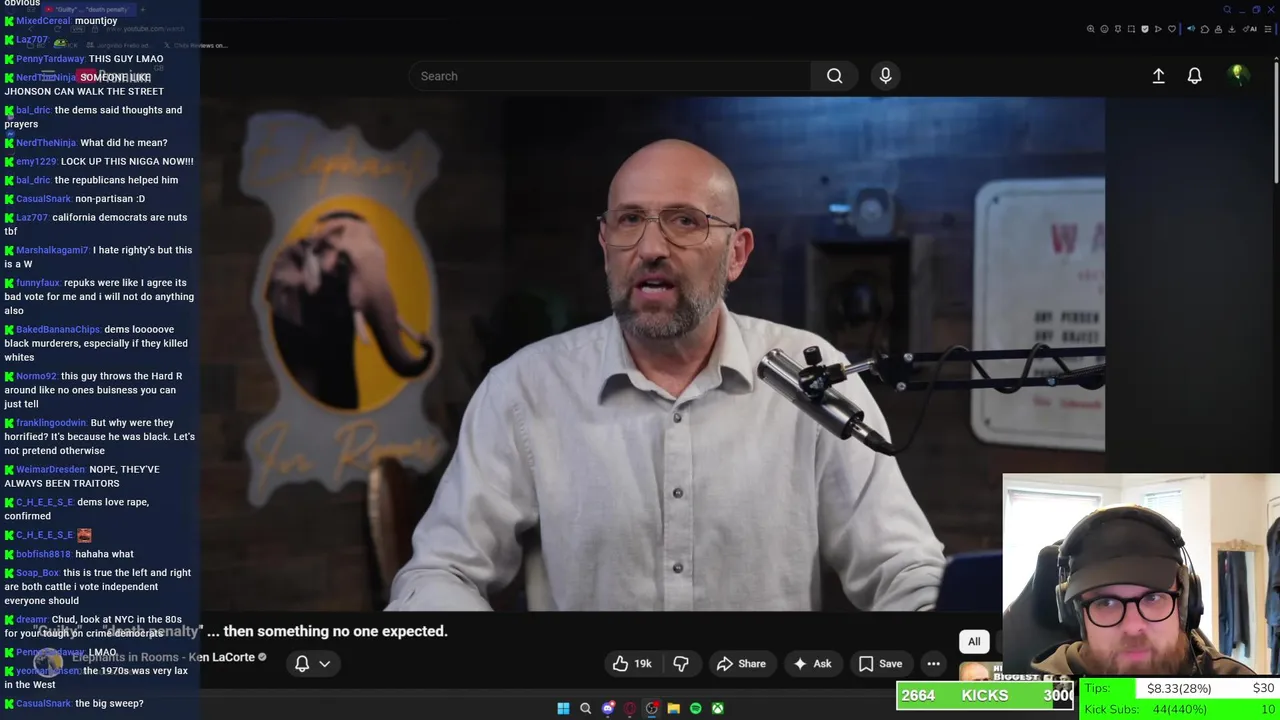Image resolution: width=1280 pixels, height=720 pixels.
Task: Open YouTube notifications bell in header
Action: point(1194,76)
